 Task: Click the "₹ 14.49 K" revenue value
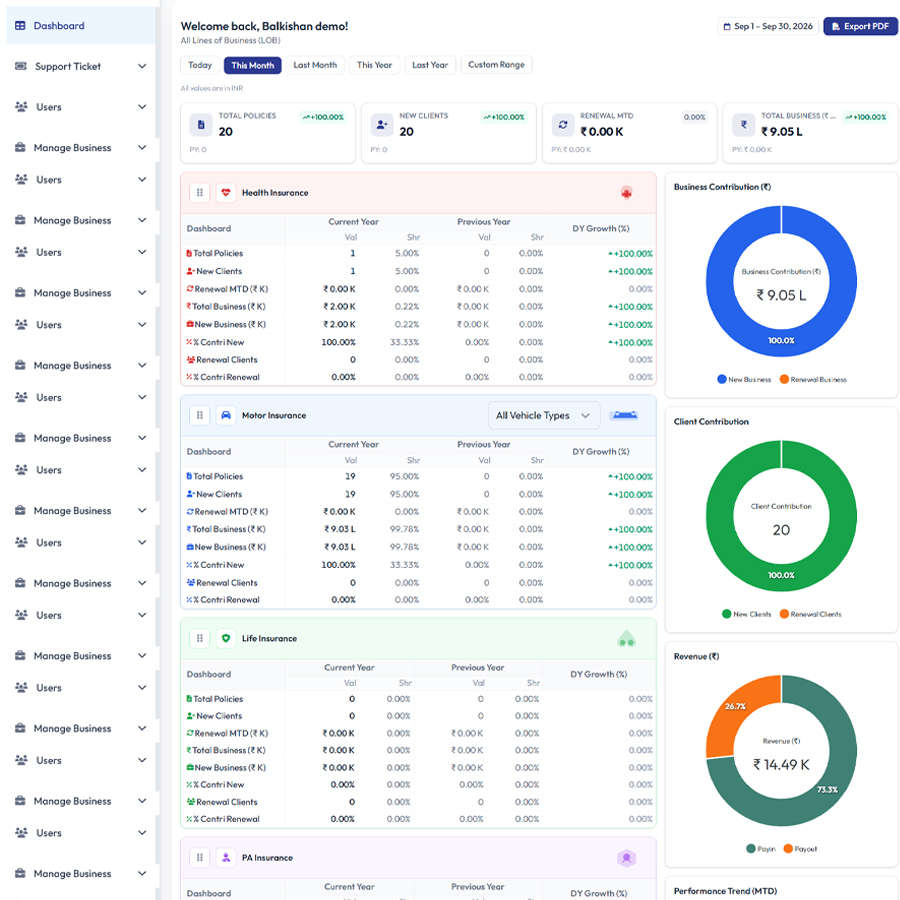coord(781,765)
